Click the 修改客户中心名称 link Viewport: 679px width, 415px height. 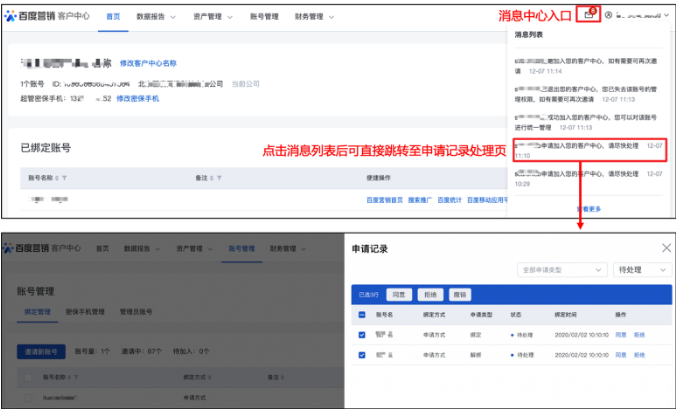tap(148, 63)
